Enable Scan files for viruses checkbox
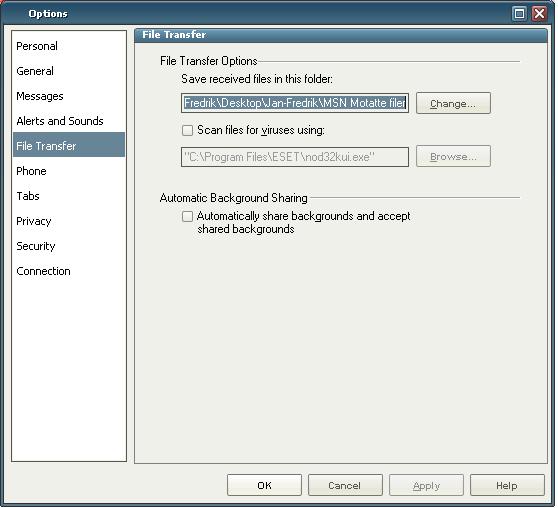Viewport: 558px width, 508px height. [188, 130]
